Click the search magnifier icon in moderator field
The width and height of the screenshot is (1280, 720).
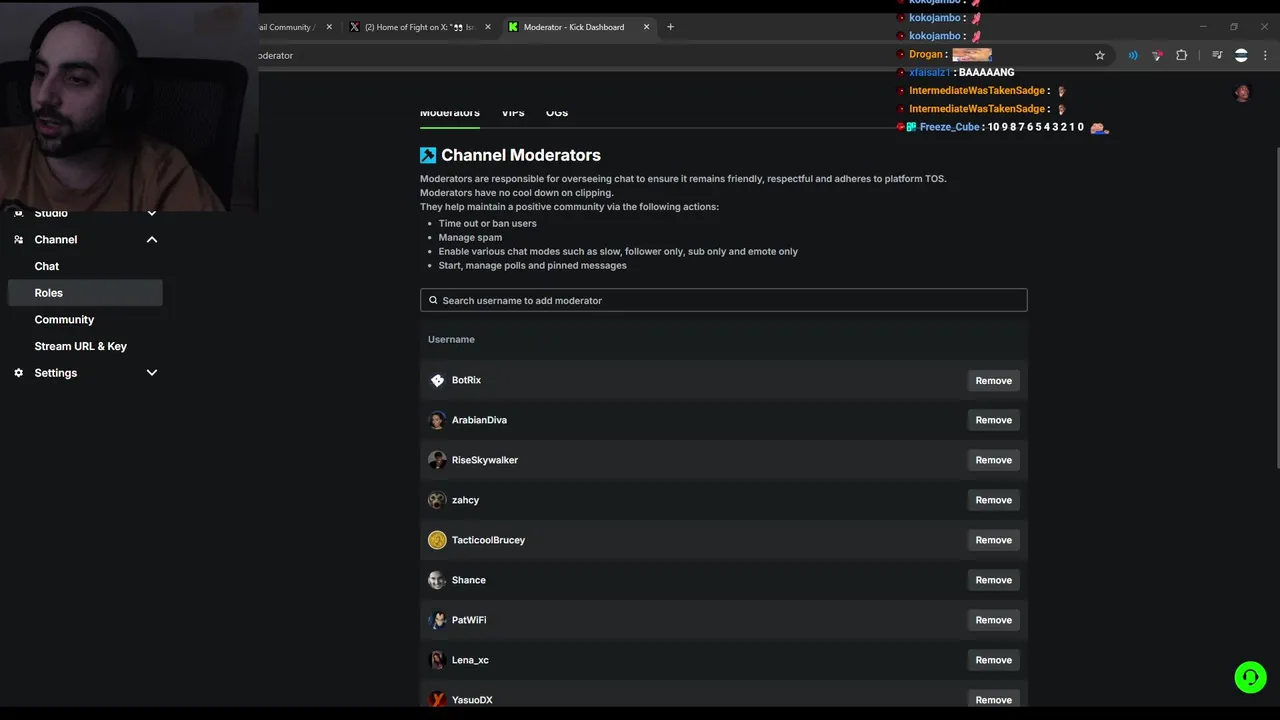click(433, 300)
